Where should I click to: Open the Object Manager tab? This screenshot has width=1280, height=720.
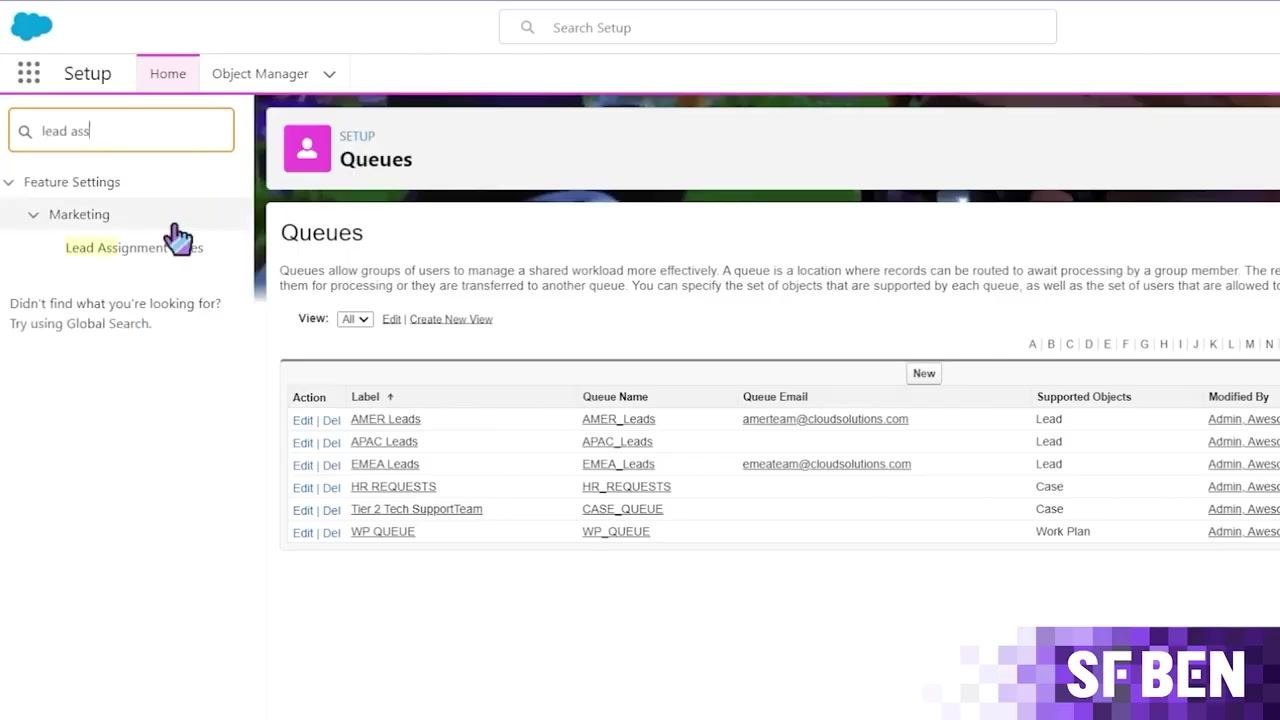point(260,74)
